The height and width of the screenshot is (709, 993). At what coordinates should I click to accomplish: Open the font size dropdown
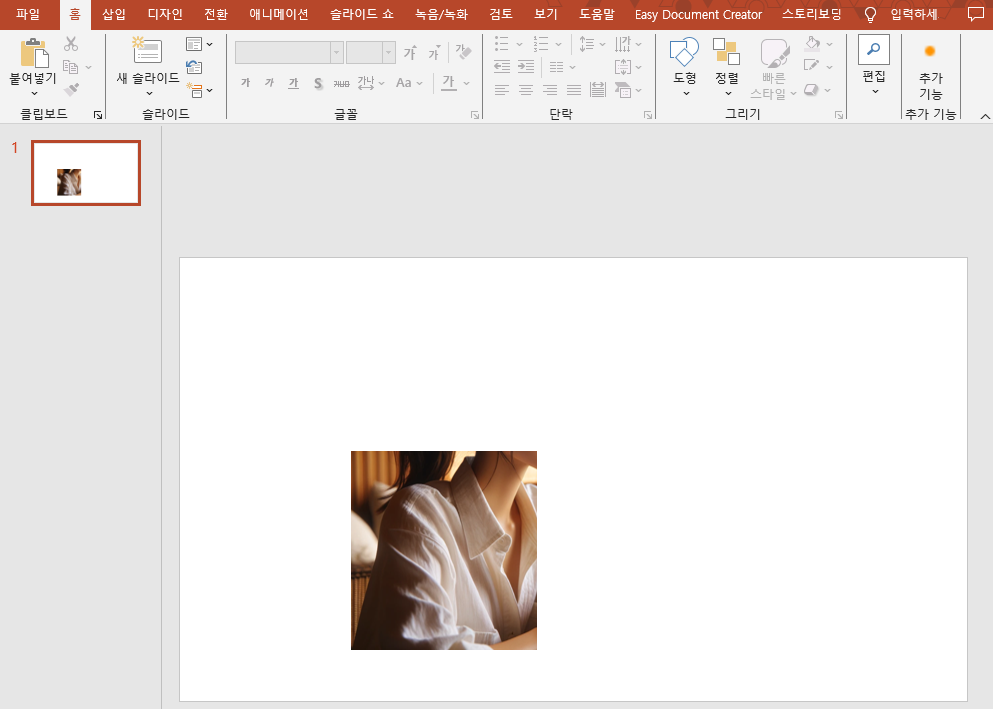click(388, 53)
